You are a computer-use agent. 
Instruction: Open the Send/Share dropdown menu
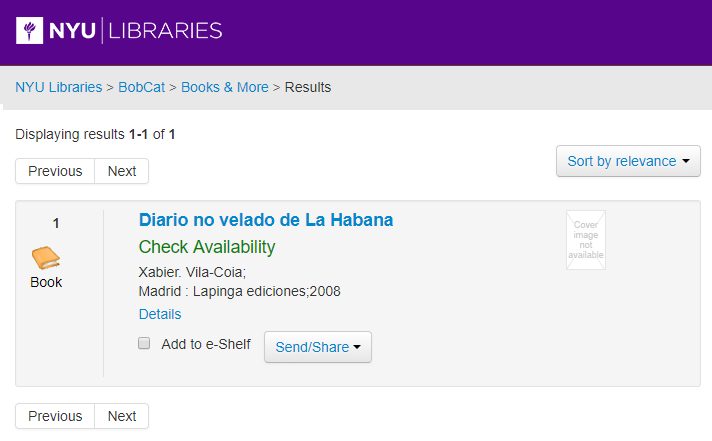click(318, 347)
